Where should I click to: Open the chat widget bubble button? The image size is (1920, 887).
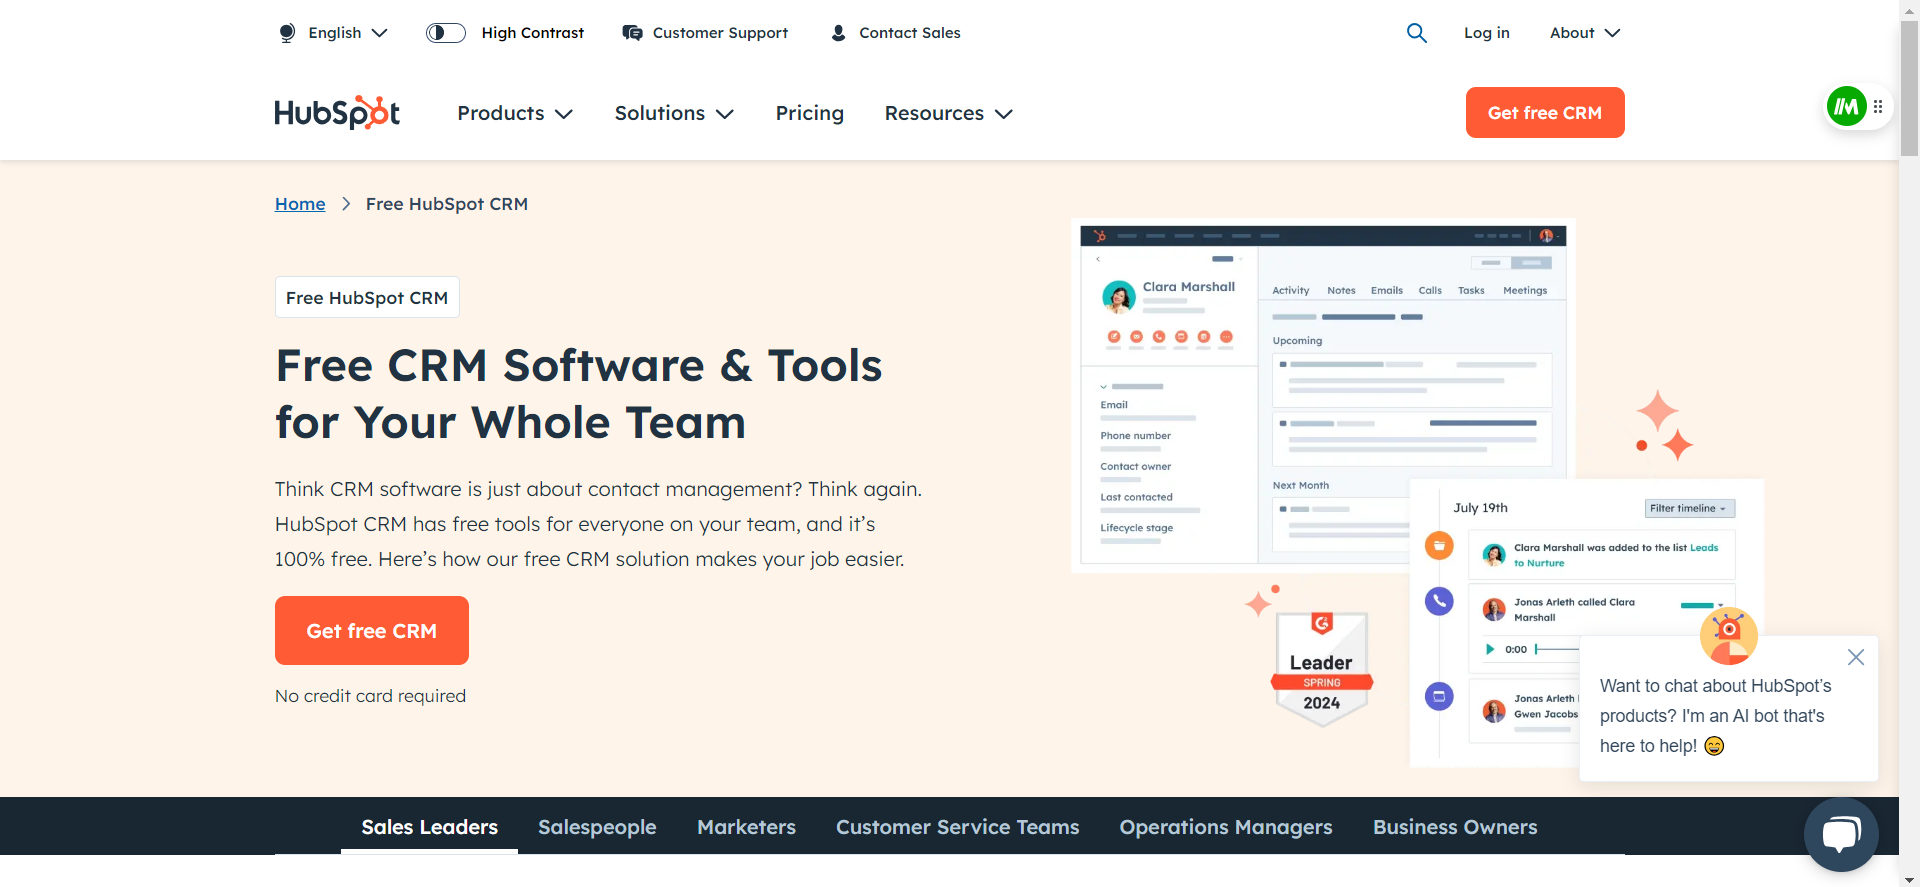pyautogui.click(x=1841, y=834)
